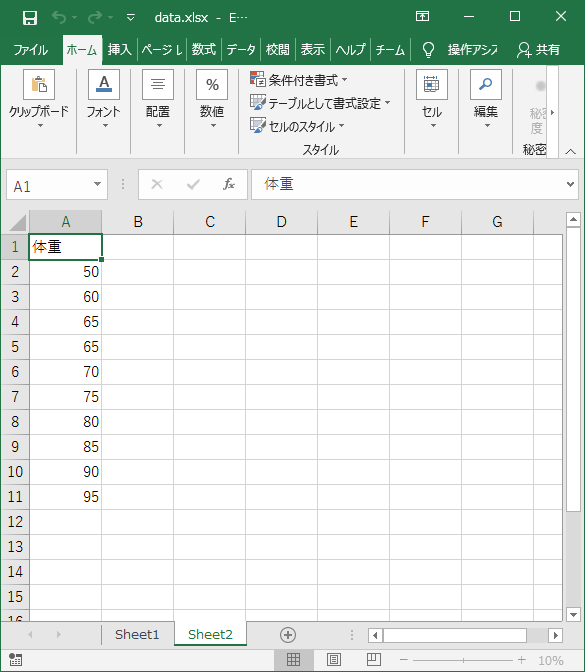Click the Enter checkmark formula button

[193, 185]
